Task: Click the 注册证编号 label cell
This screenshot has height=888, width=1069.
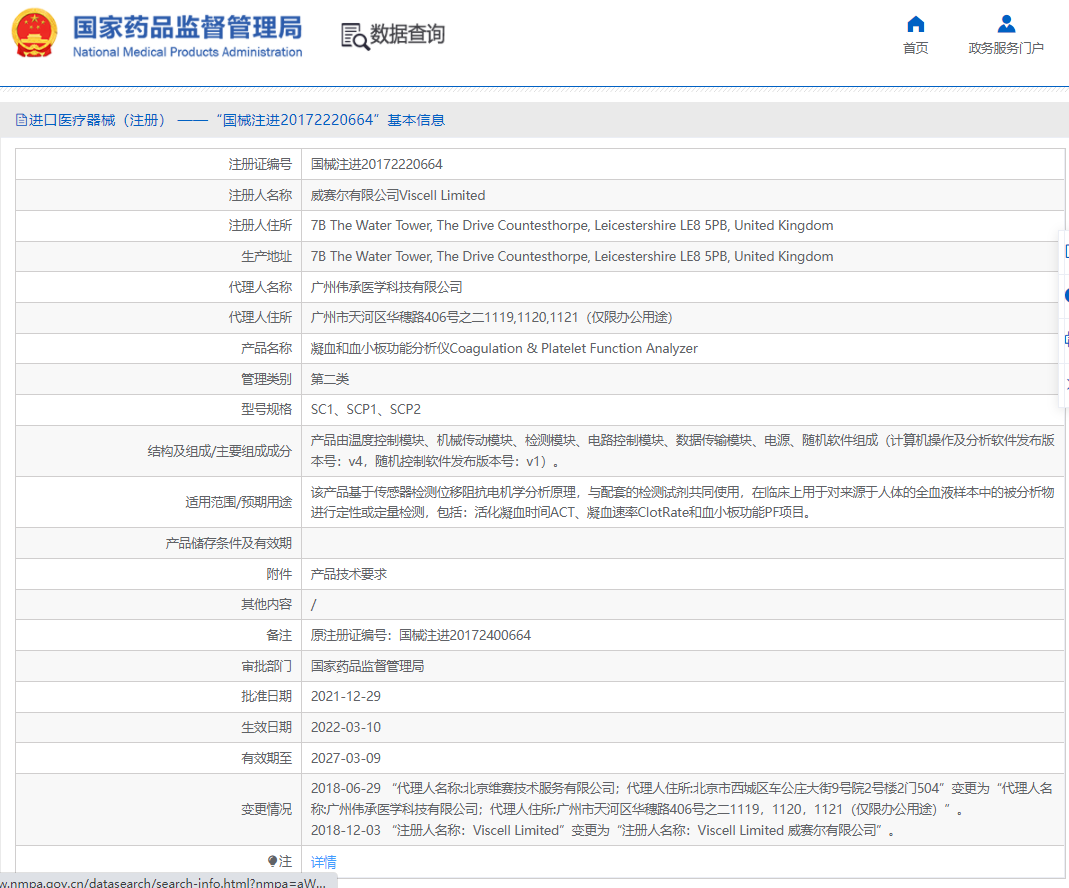Action: click(x=158, y=164)
